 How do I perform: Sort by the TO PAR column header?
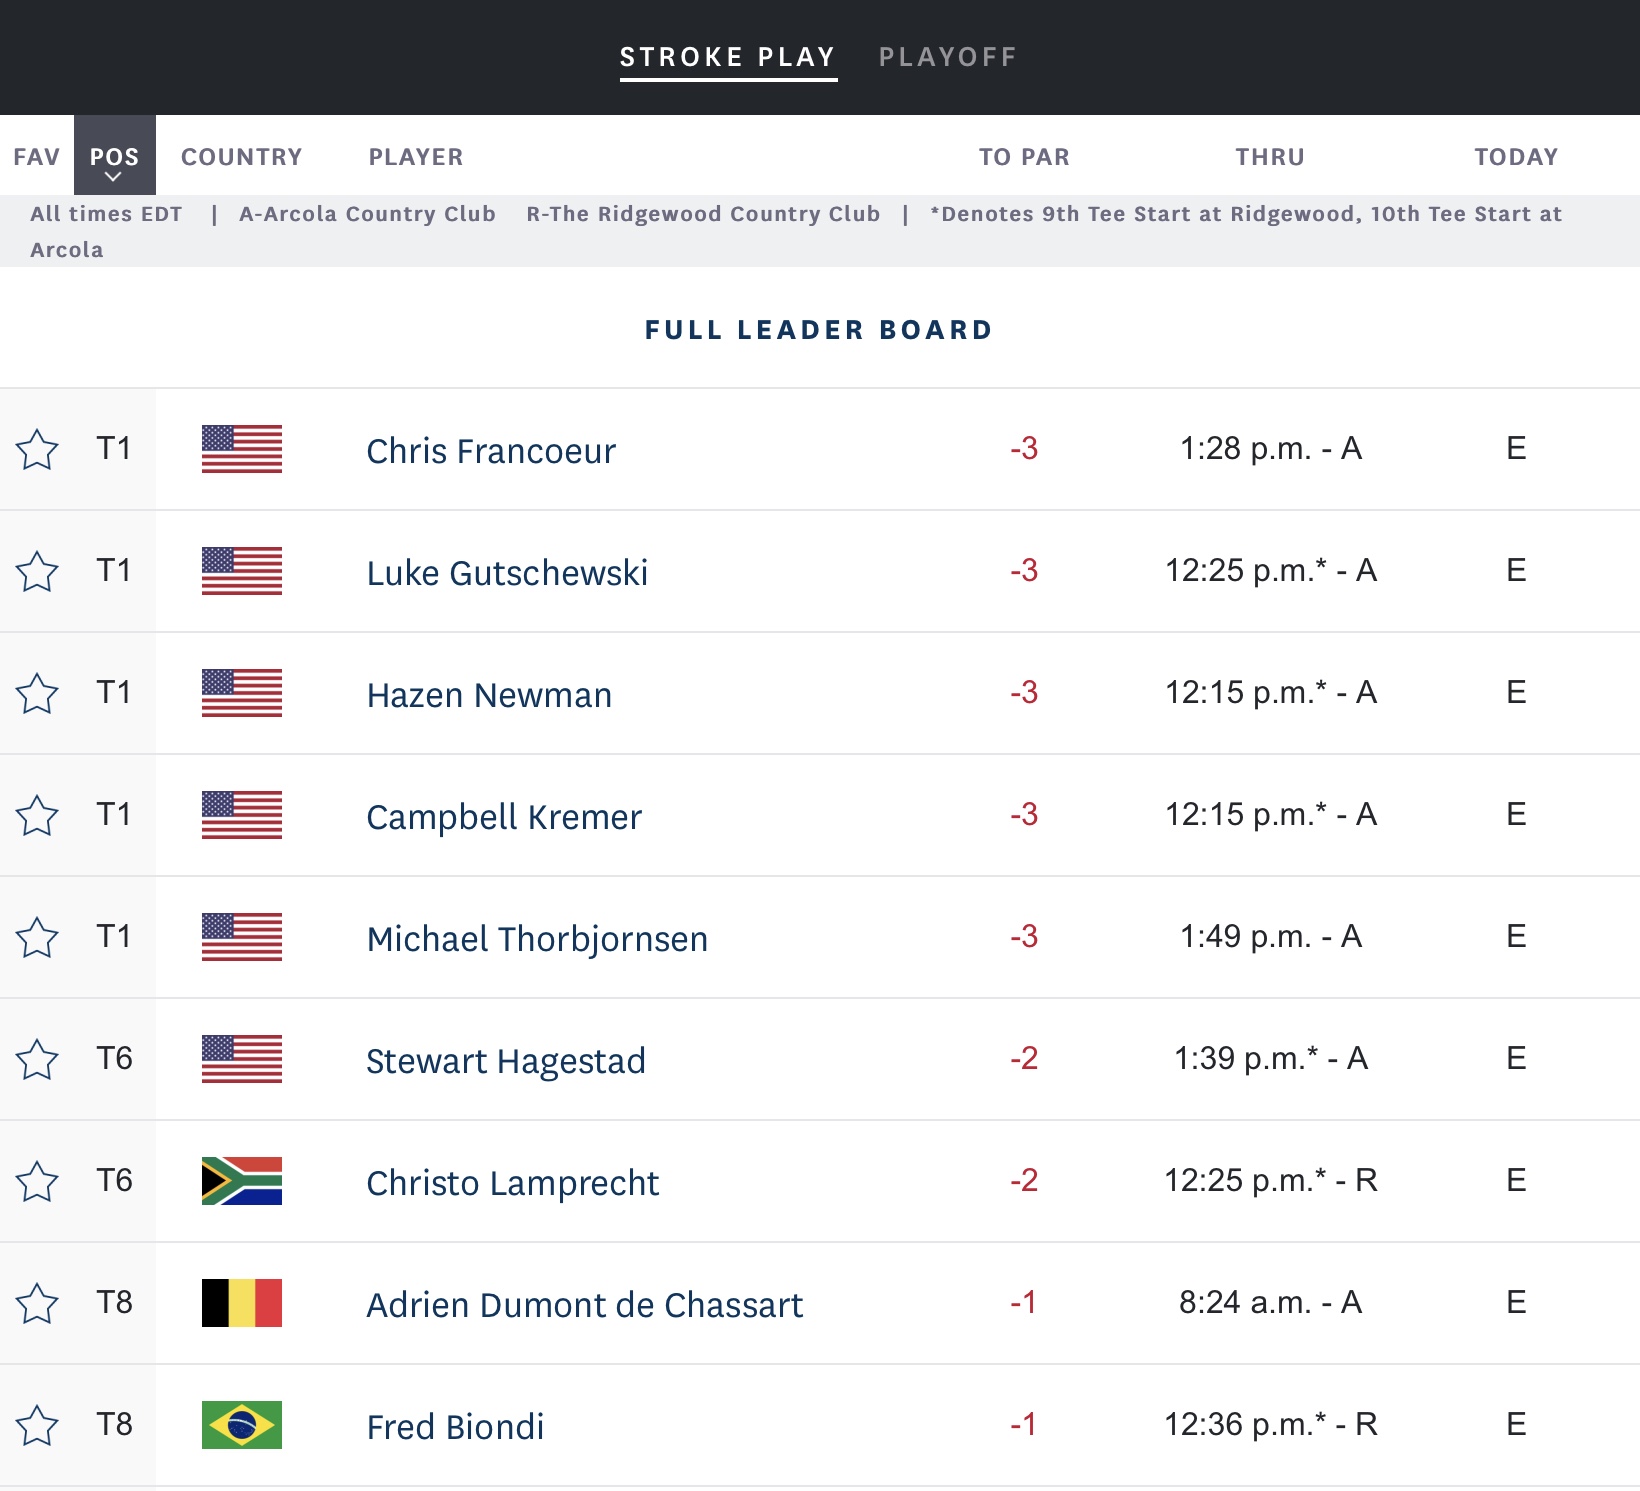coord(1024,157)
